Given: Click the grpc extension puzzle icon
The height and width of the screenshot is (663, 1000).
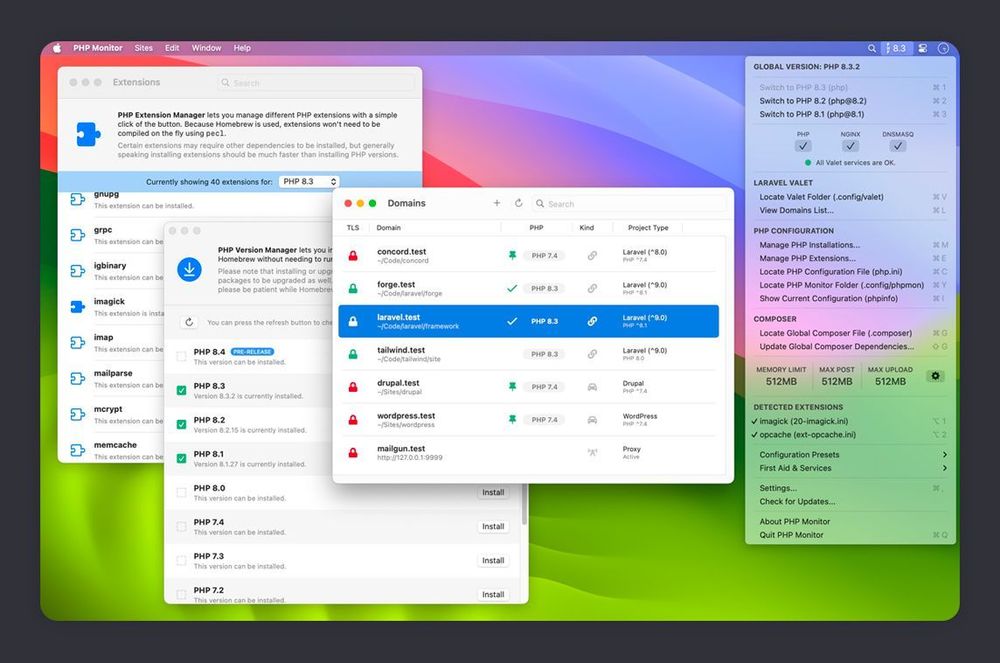Looking at the screenshot, I should click(x=78, y=235).
